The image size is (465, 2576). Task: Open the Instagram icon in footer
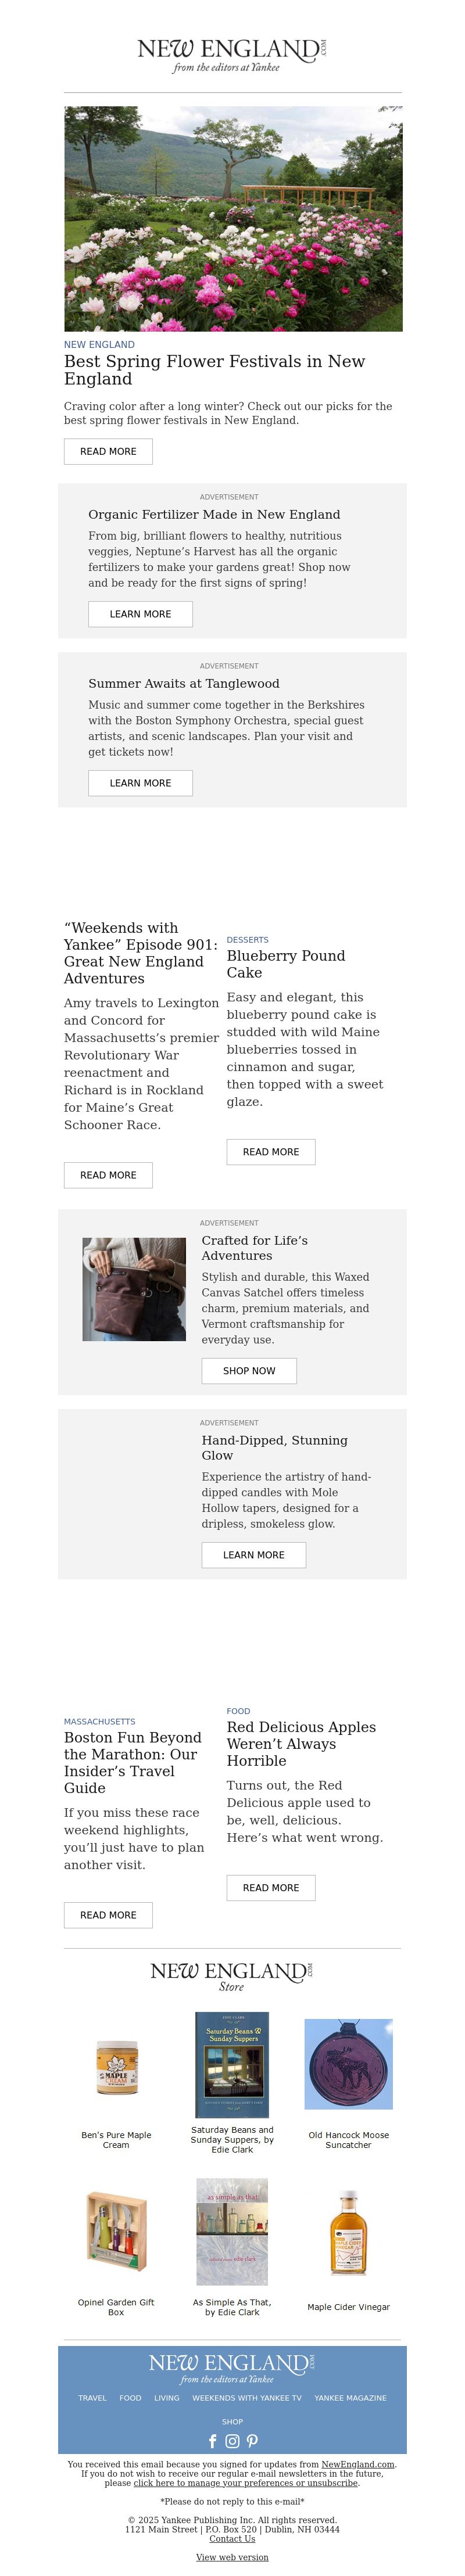232,2441
